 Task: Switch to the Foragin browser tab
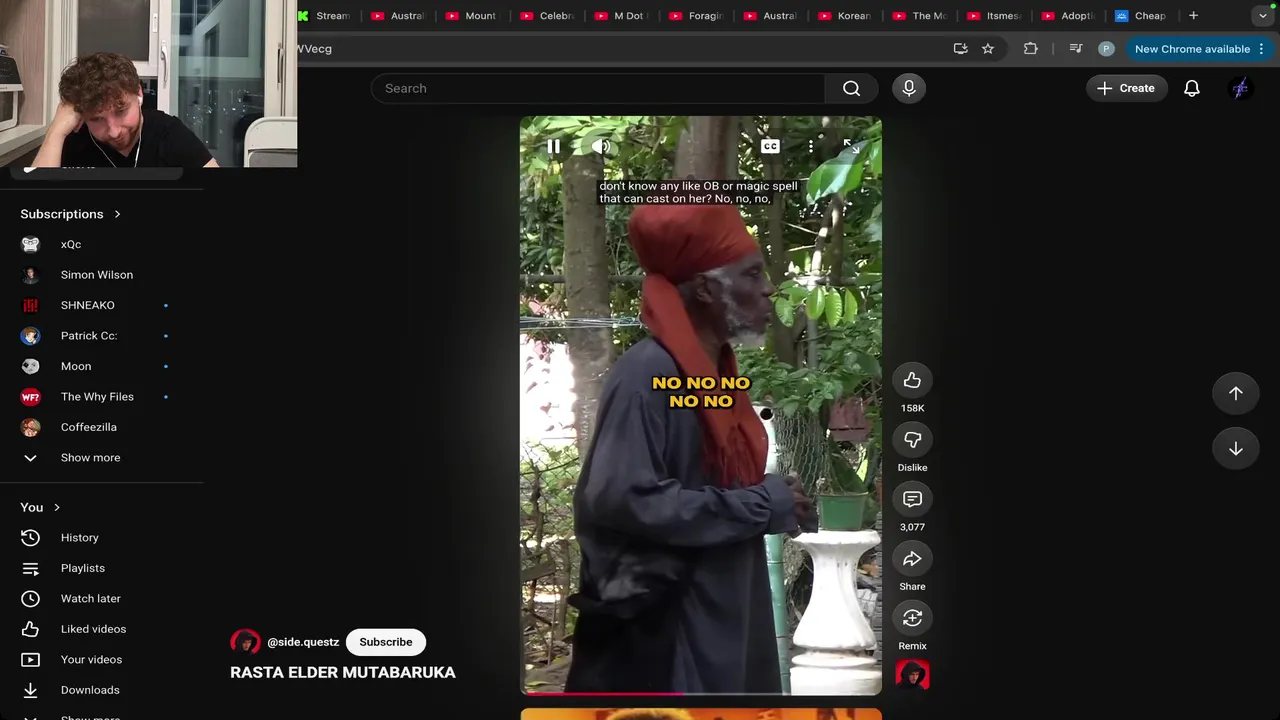[x=695, y=16]
